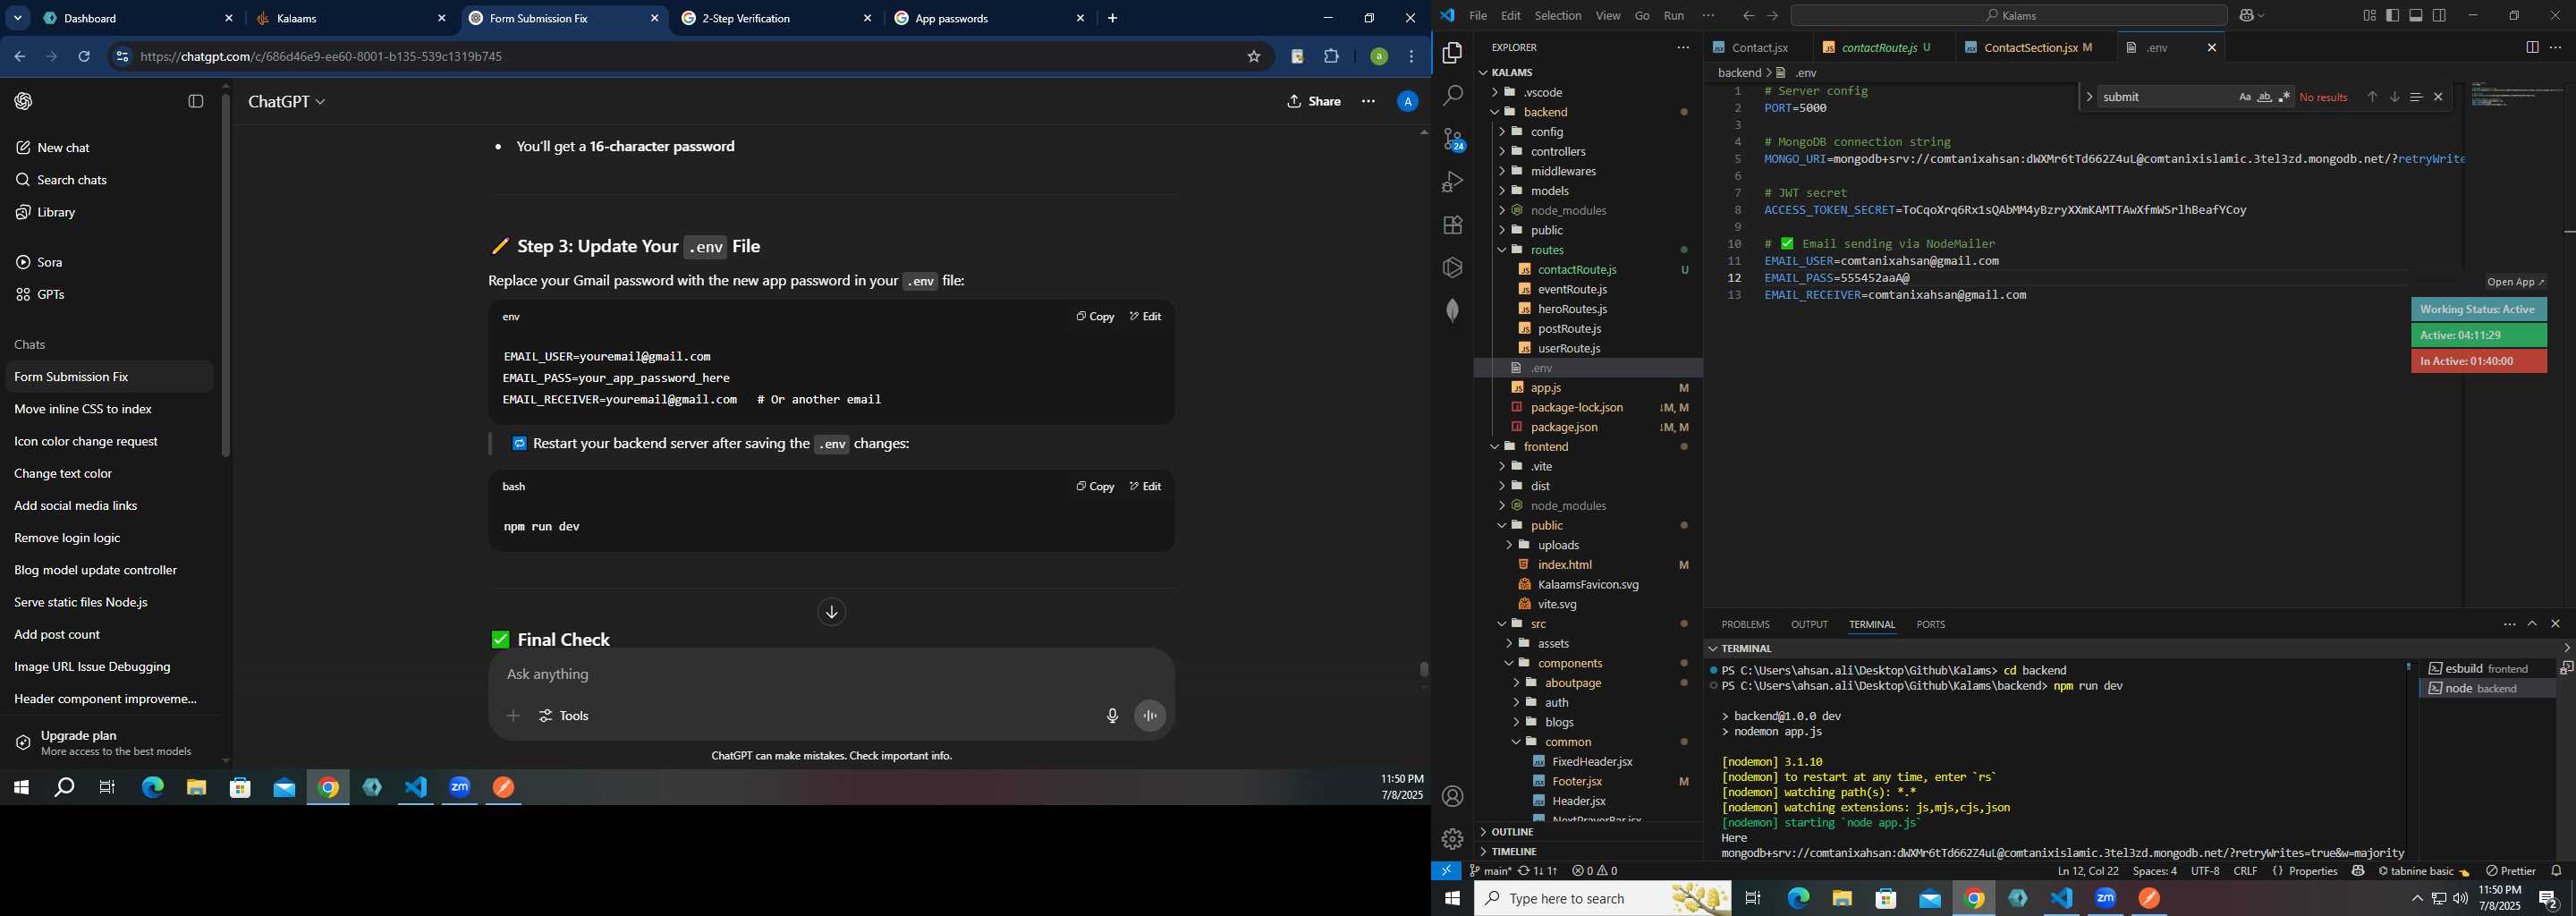Maximize the VS Code terminal panel
Viewport: 2576px width, 916px height.
(2532, 624)
